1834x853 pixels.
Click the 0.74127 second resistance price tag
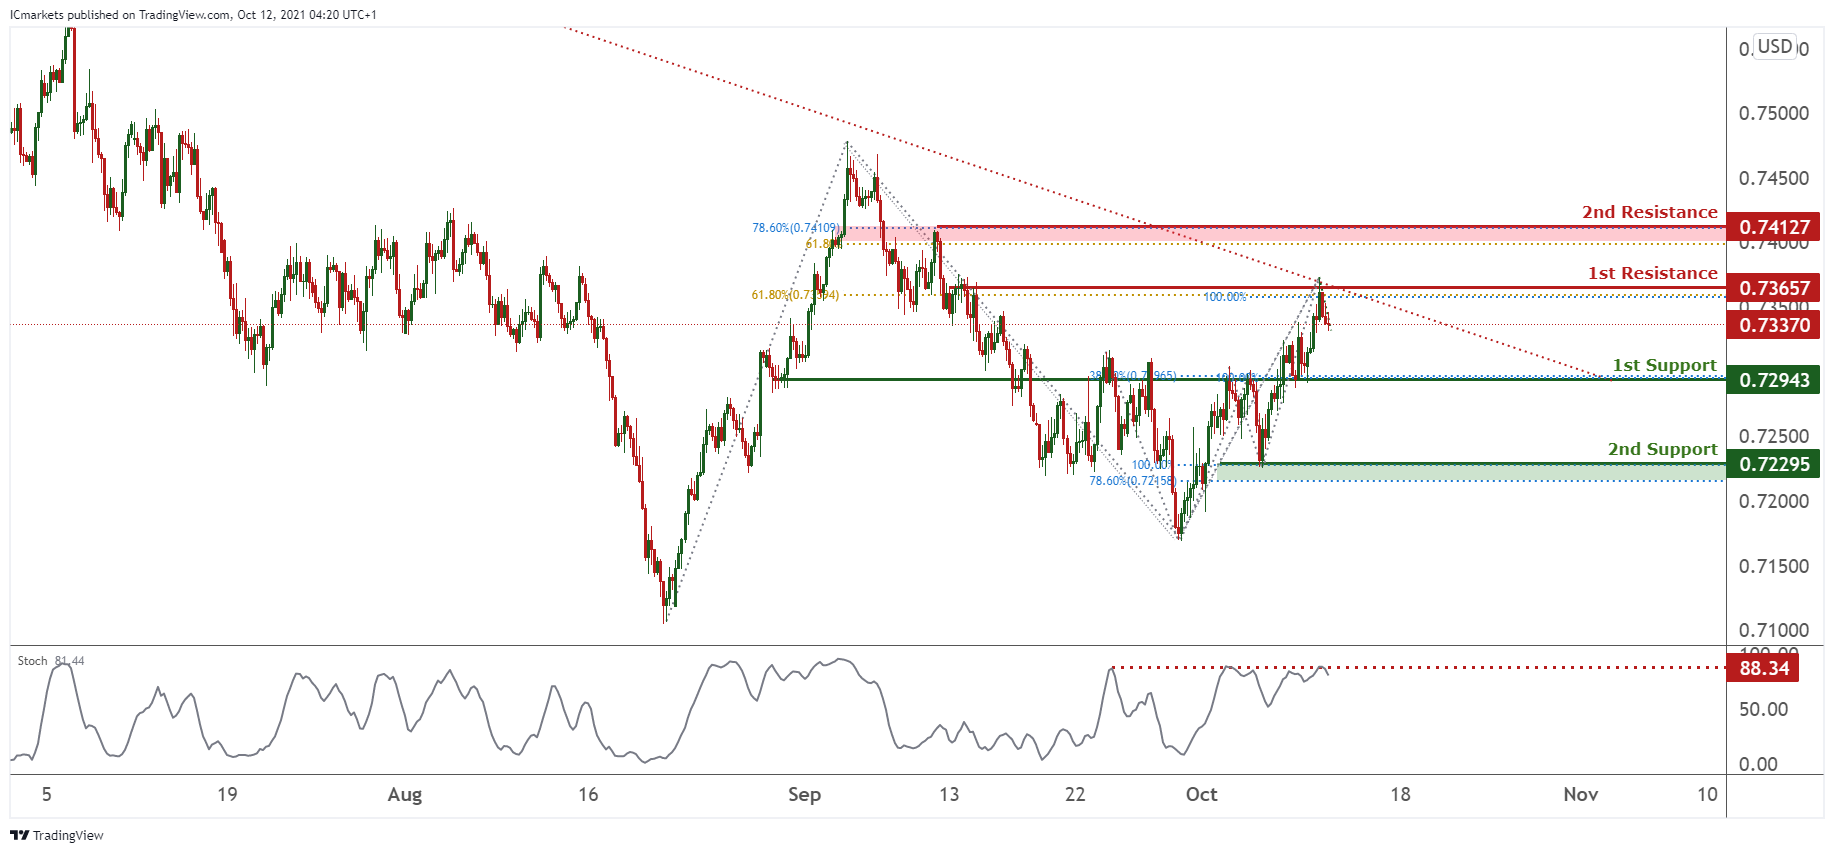(1773, 227)
